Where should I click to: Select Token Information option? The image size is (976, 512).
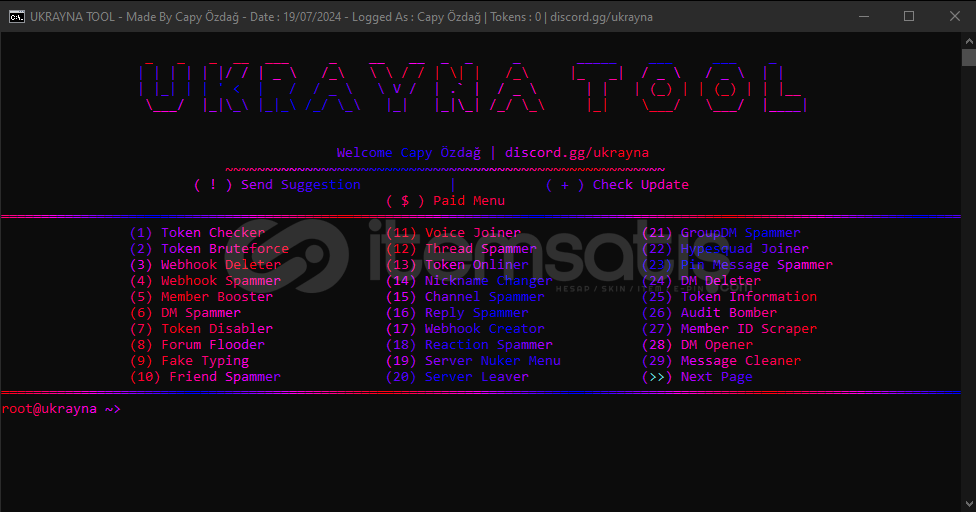pos(729,297)
